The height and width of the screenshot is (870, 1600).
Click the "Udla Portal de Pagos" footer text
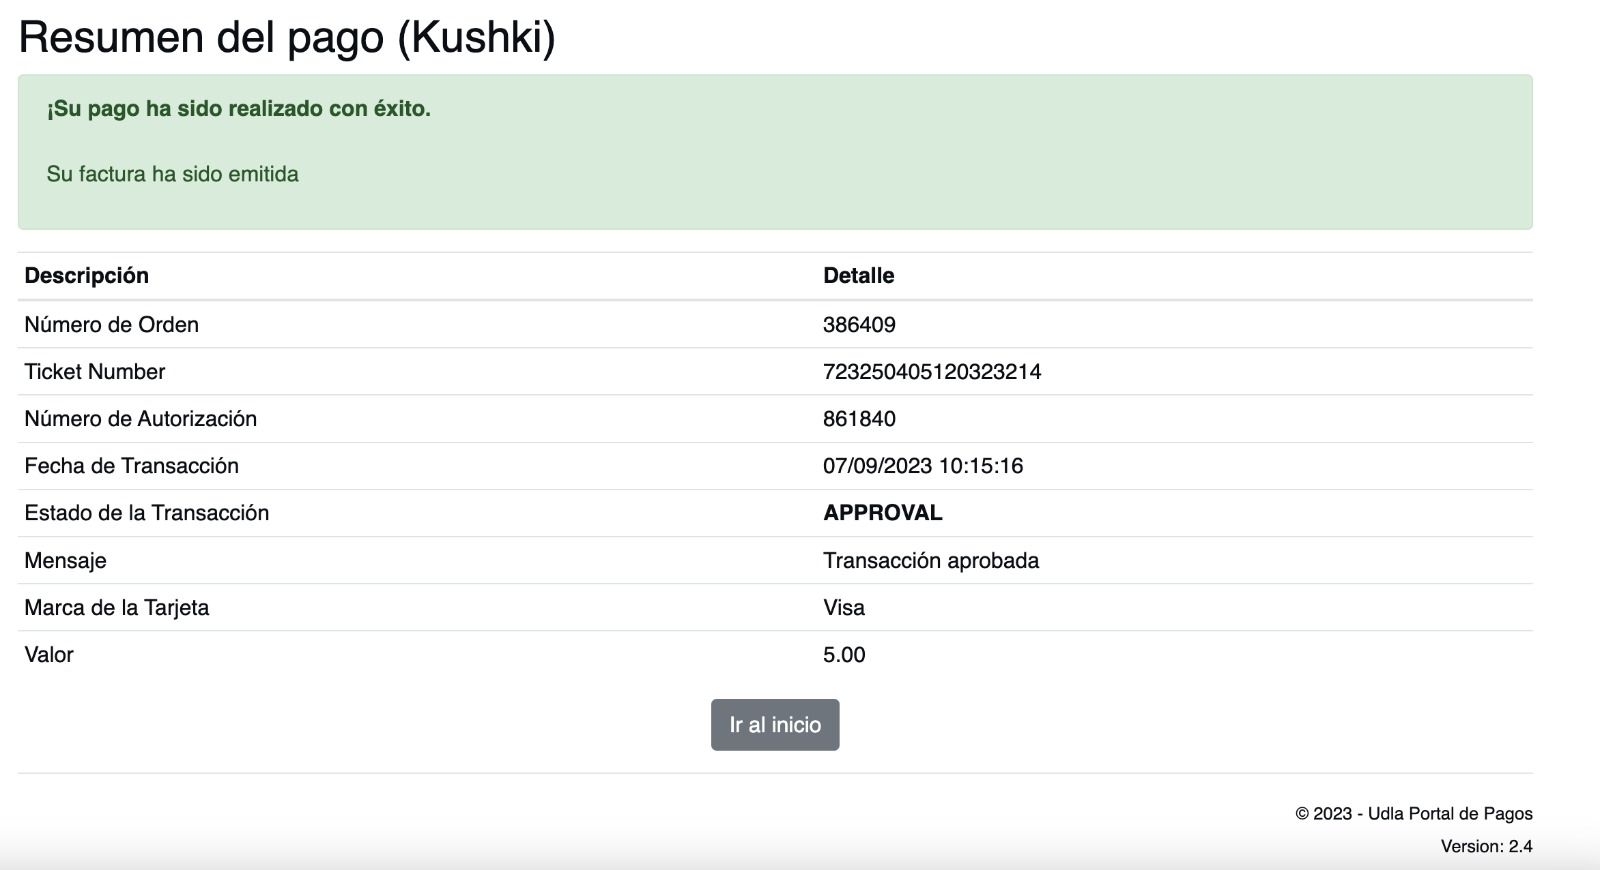pos(1450,814)
